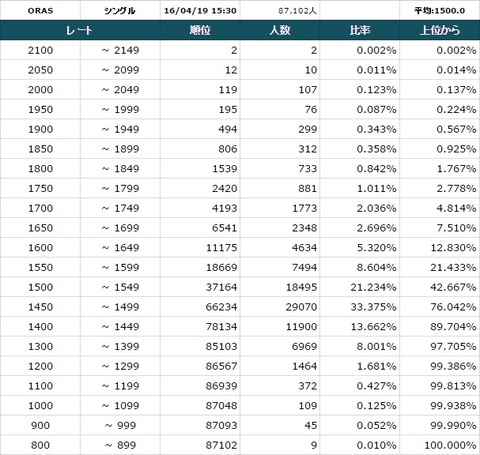
Task: Click the ratio cell 1.011%
Action: (360, 188)
